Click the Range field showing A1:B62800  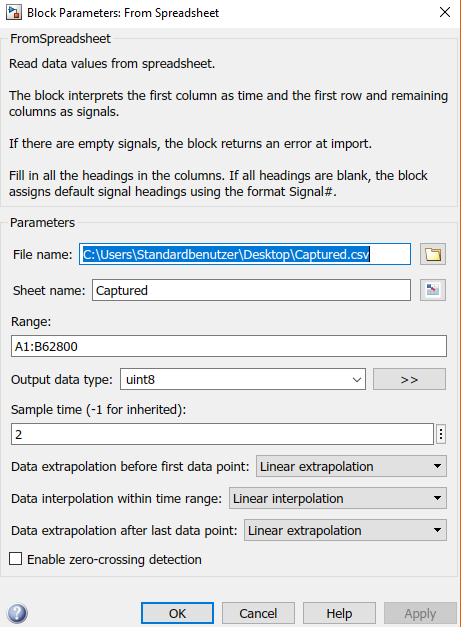tap(229, 346)
